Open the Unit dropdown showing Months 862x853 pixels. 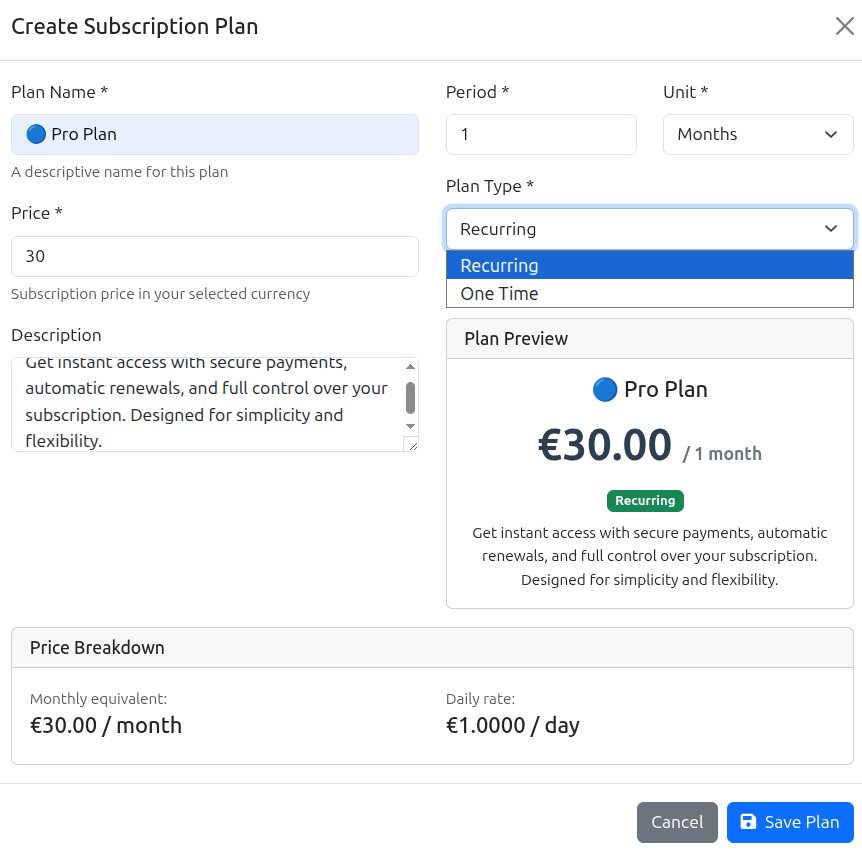(x=757, y=134)
